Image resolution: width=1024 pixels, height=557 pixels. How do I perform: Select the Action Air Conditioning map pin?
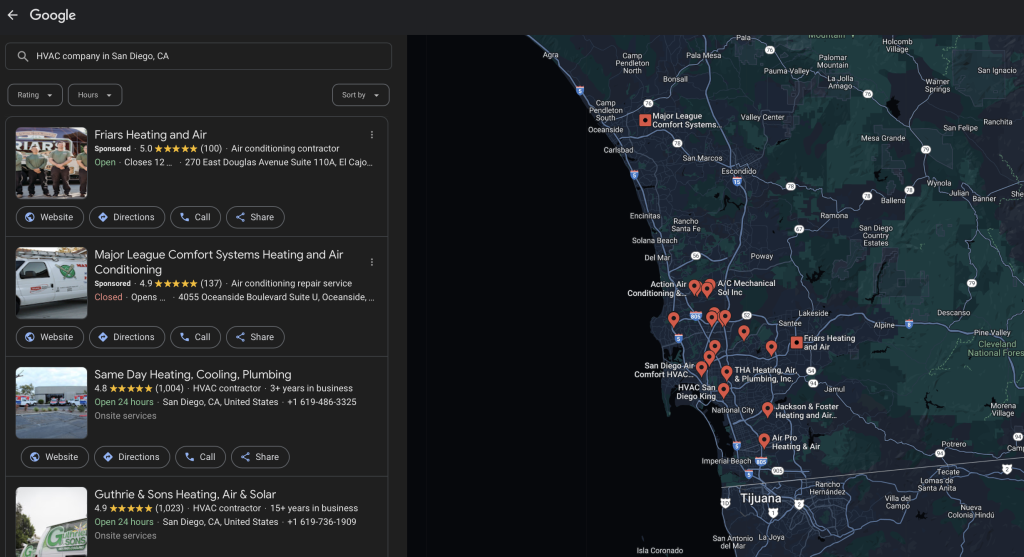click(694, 286)
